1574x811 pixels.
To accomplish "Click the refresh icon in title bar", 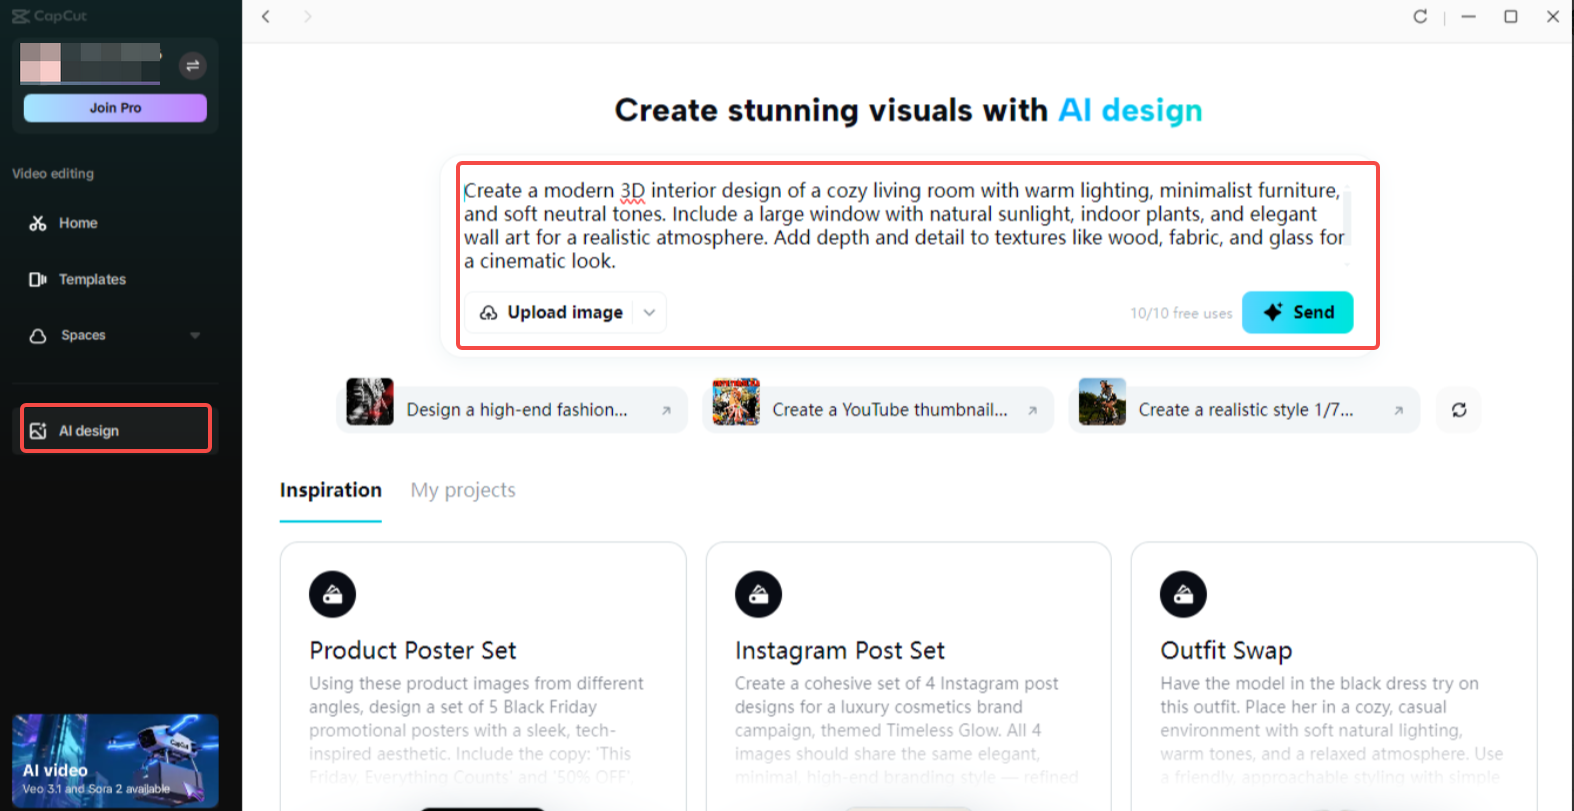I will [x=1420, y=16].
